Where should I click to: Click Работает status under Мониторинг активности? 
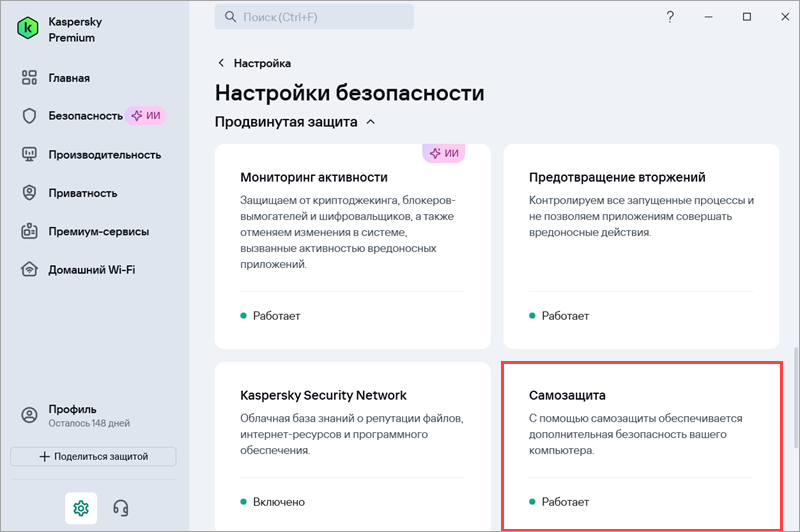270,316
